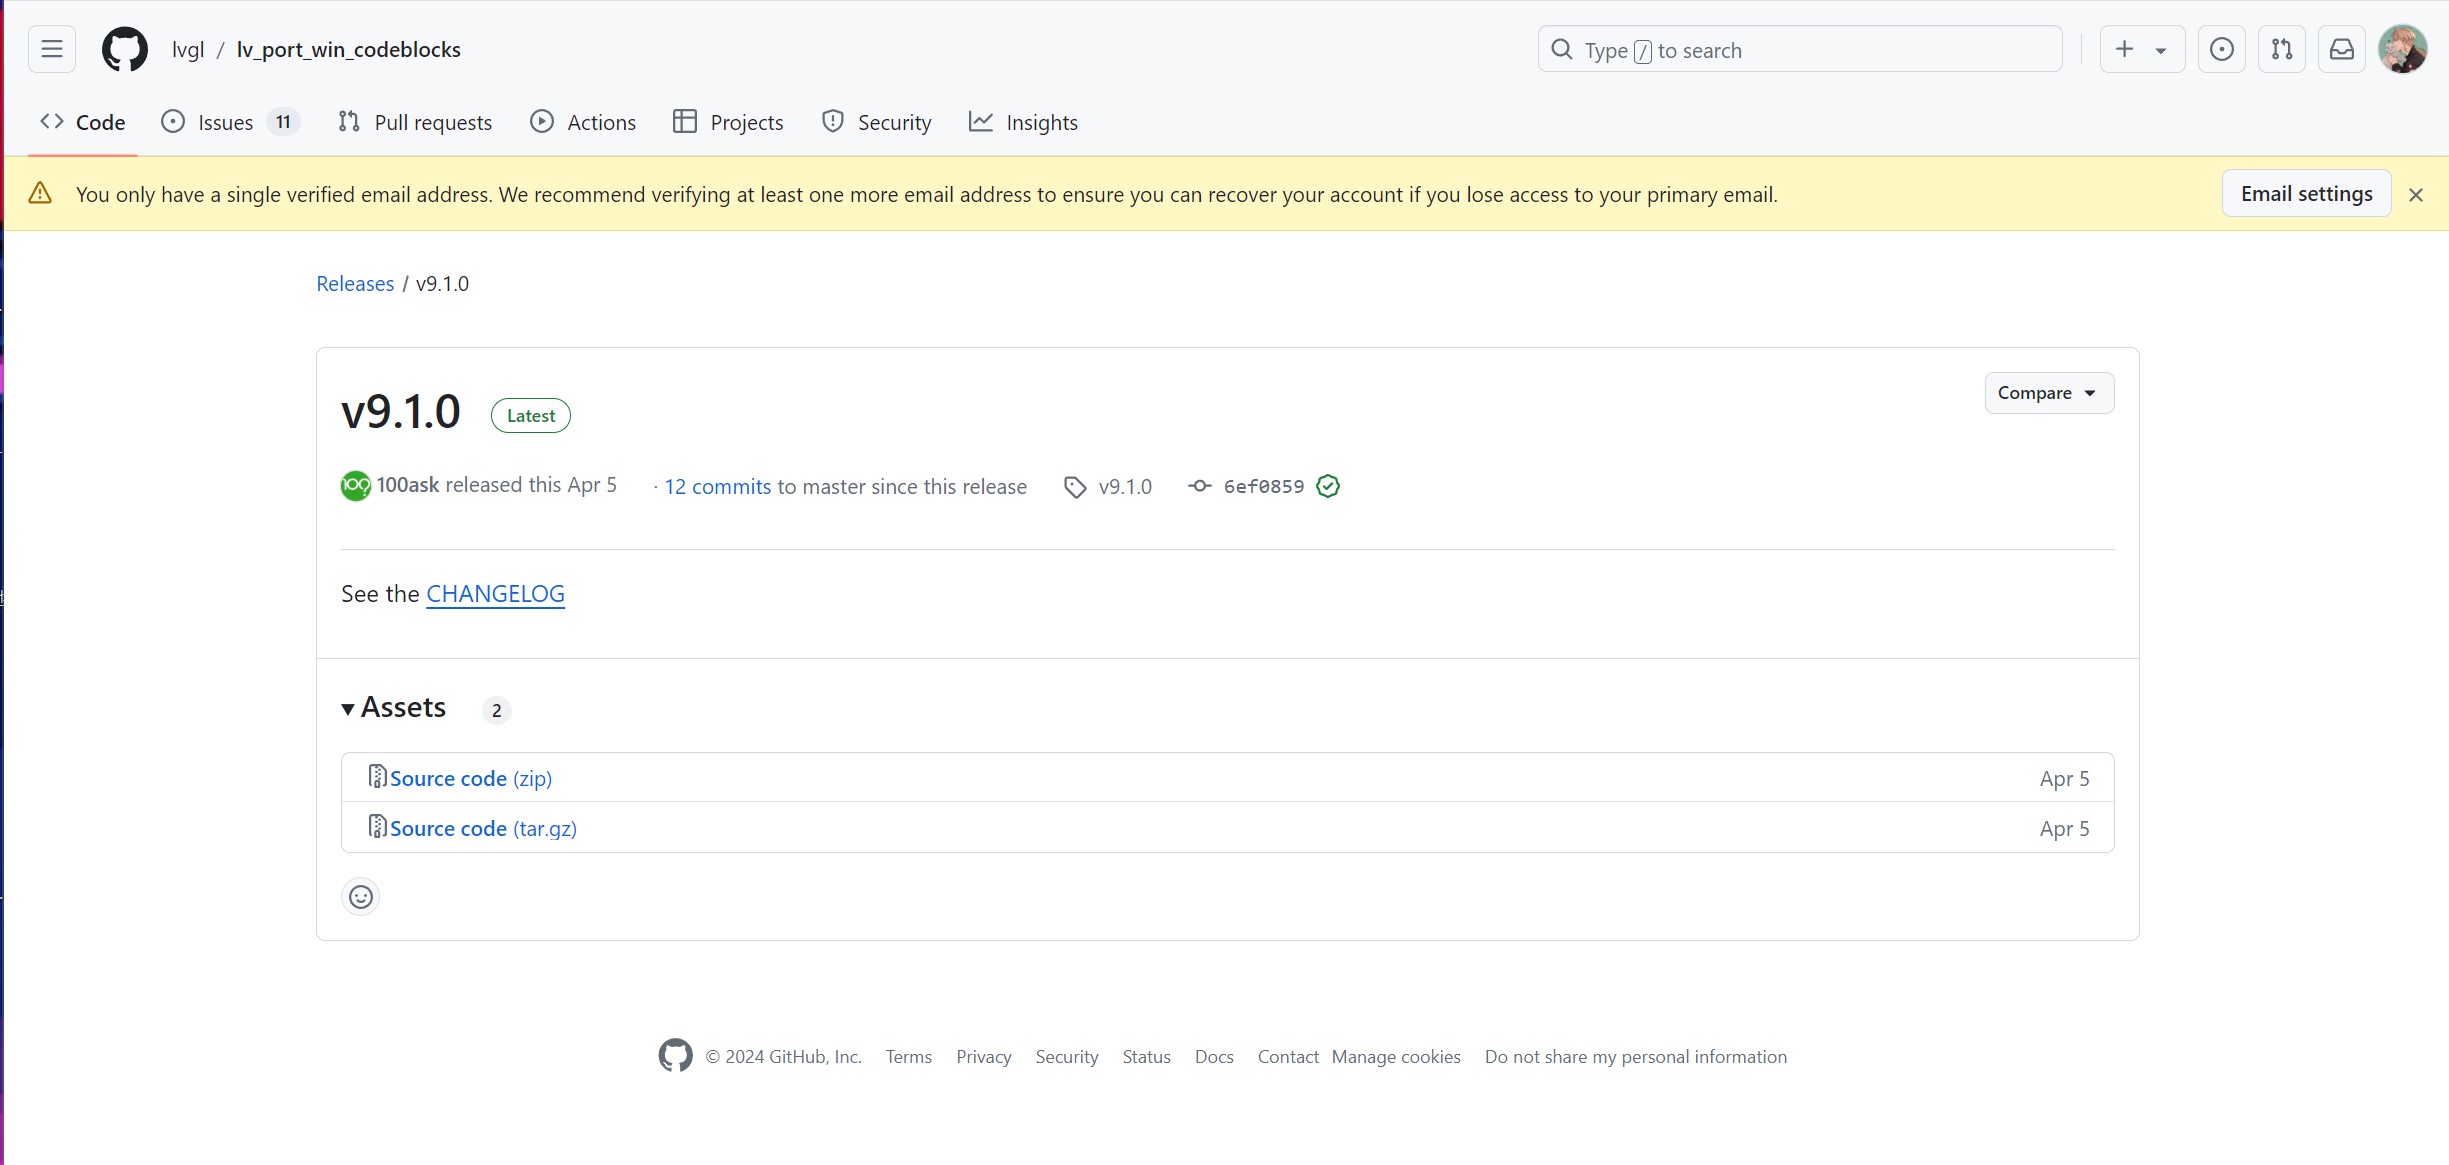This screenshot has width=2449, height=1165.
Task: Open the pull requests header icon
Action: pyautogui.click(x=2281, y=49)
